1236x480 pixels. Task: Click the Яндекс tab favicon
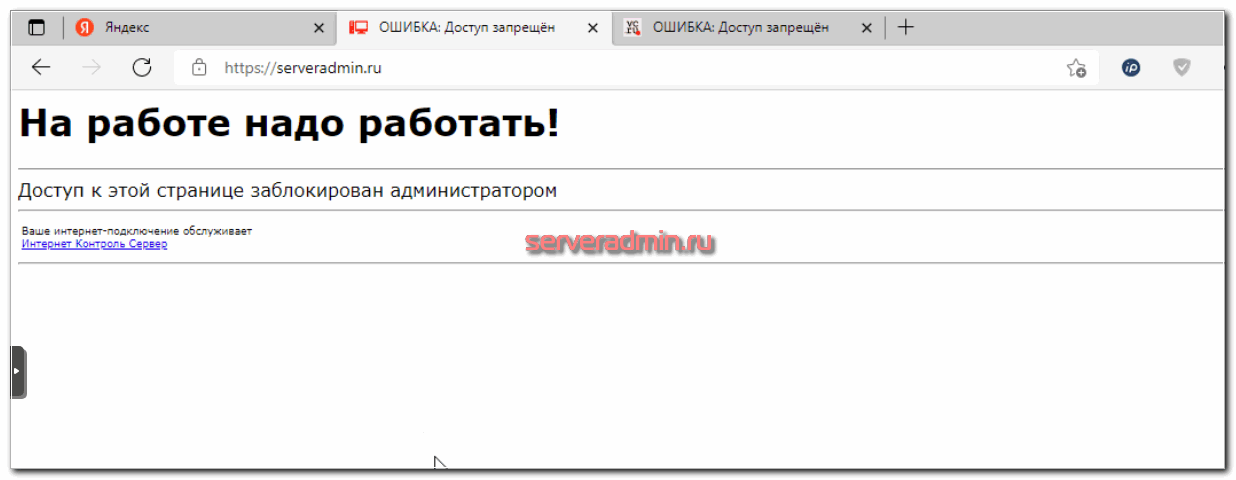85,28
